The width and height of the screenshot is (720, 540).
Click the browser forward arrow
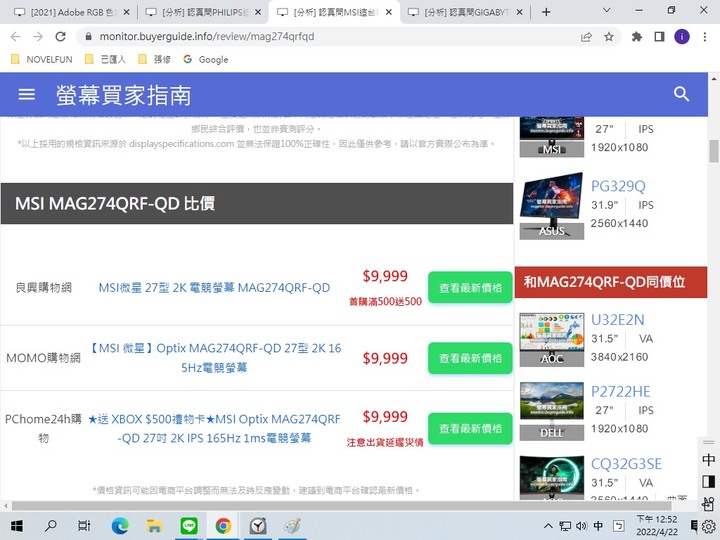coord(38,37)
